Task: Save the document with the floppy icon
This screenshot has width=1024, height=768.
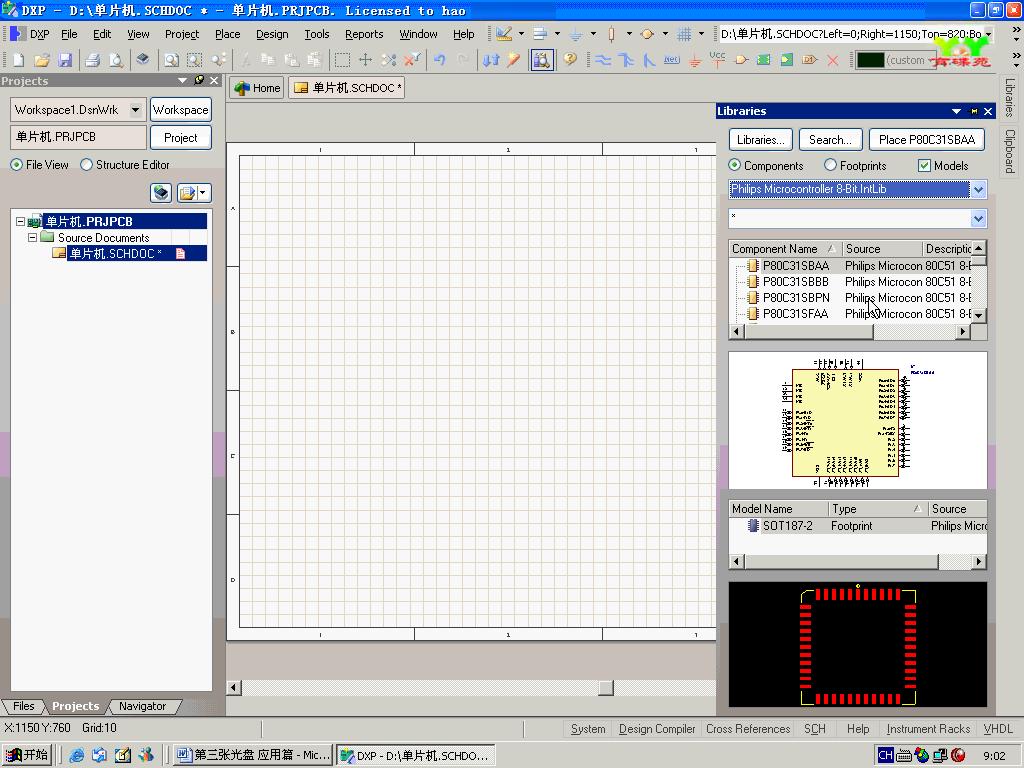Action: 65,60
